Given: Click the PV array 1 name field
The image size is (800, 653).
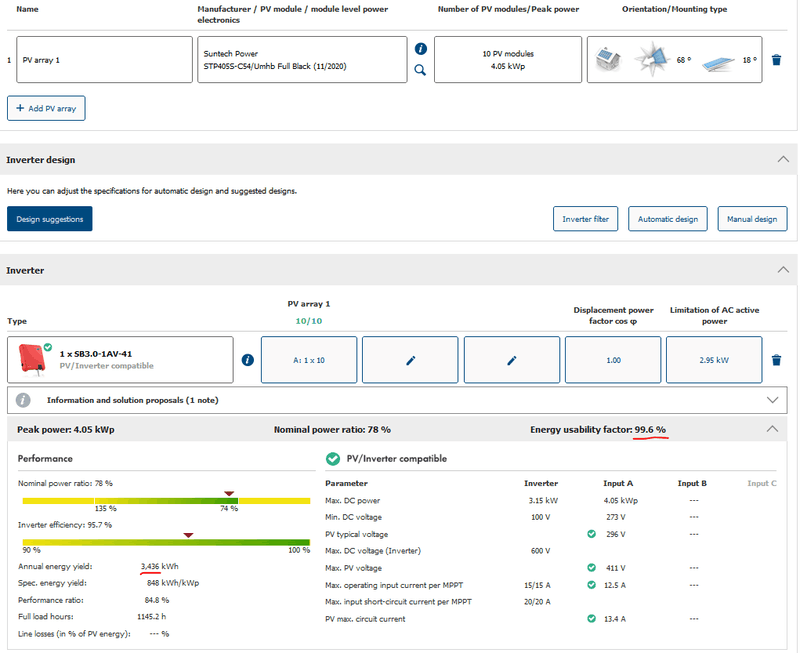Looking at the screenshot, I should click(x=105, y=60).
